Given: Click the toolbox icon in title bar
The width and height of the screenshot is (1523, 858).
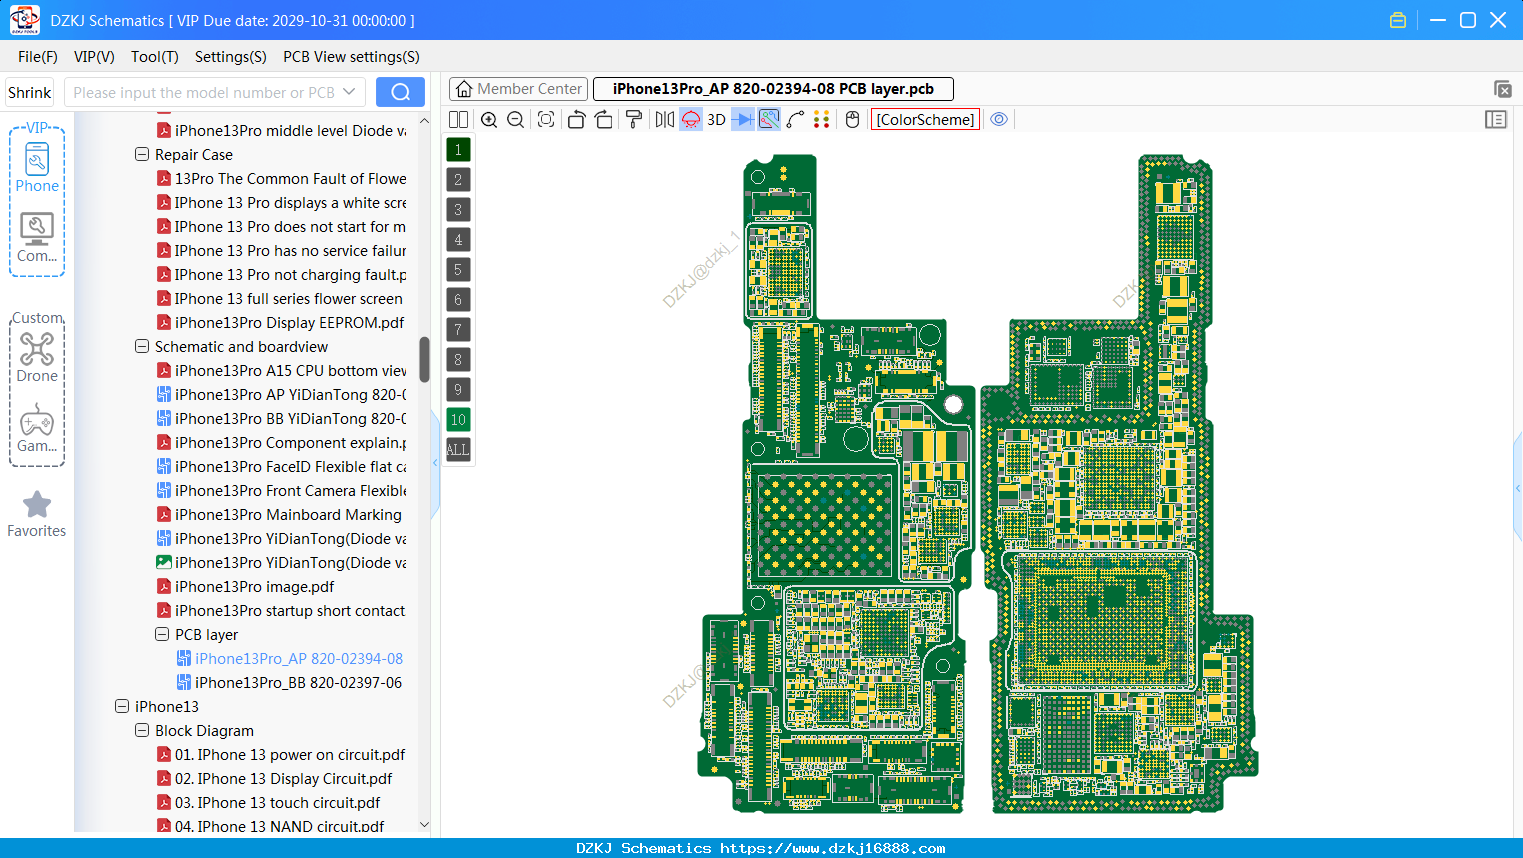Looking at the screenshot, I should click(x=1398, y=20).
